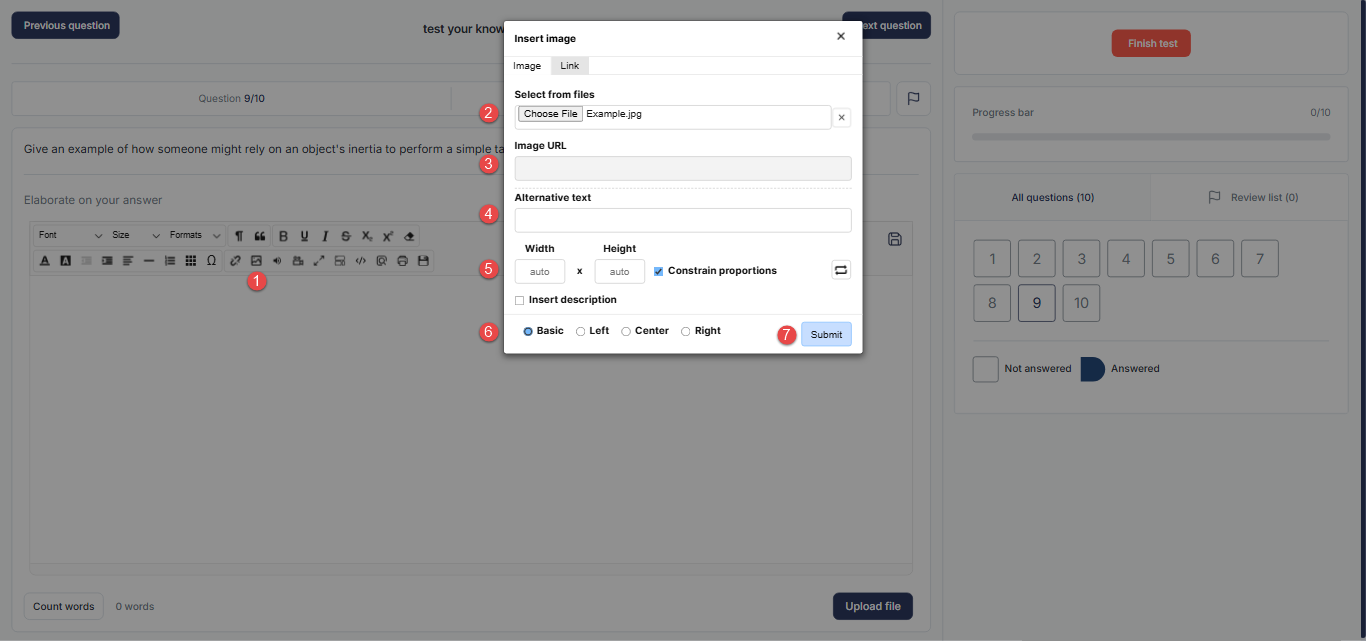Flag question 9 for review

(x=913, y=99)
